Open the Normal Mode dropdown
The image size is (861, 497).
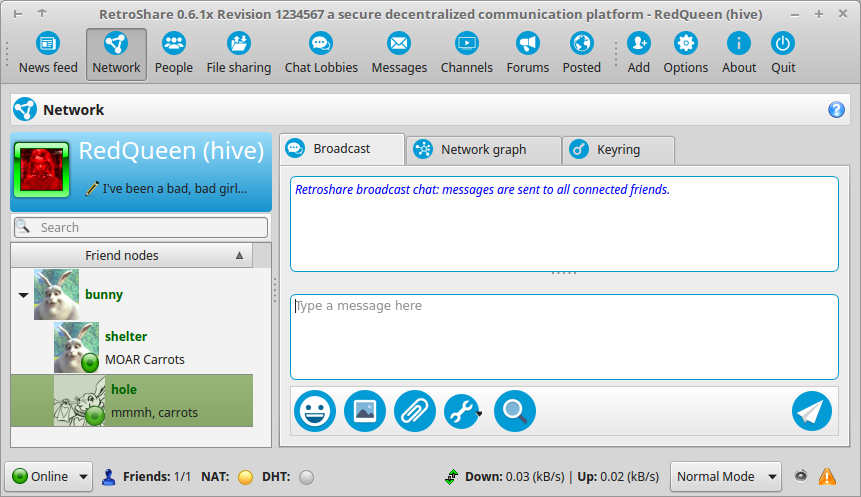pos(725,476)
